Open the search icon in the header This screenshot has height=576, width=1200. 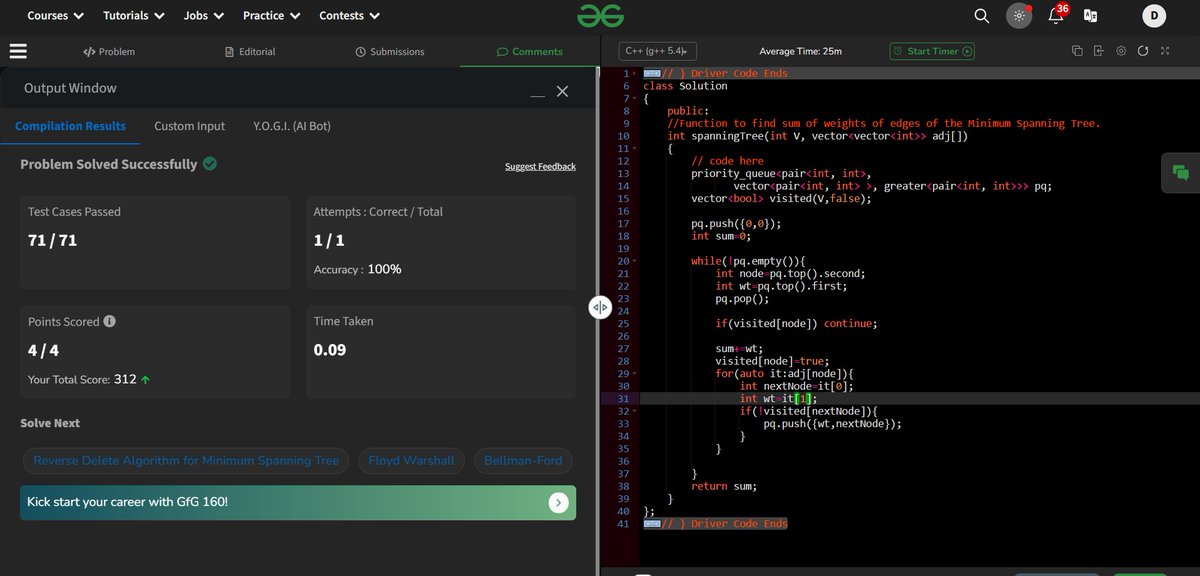tap(981, 15)
